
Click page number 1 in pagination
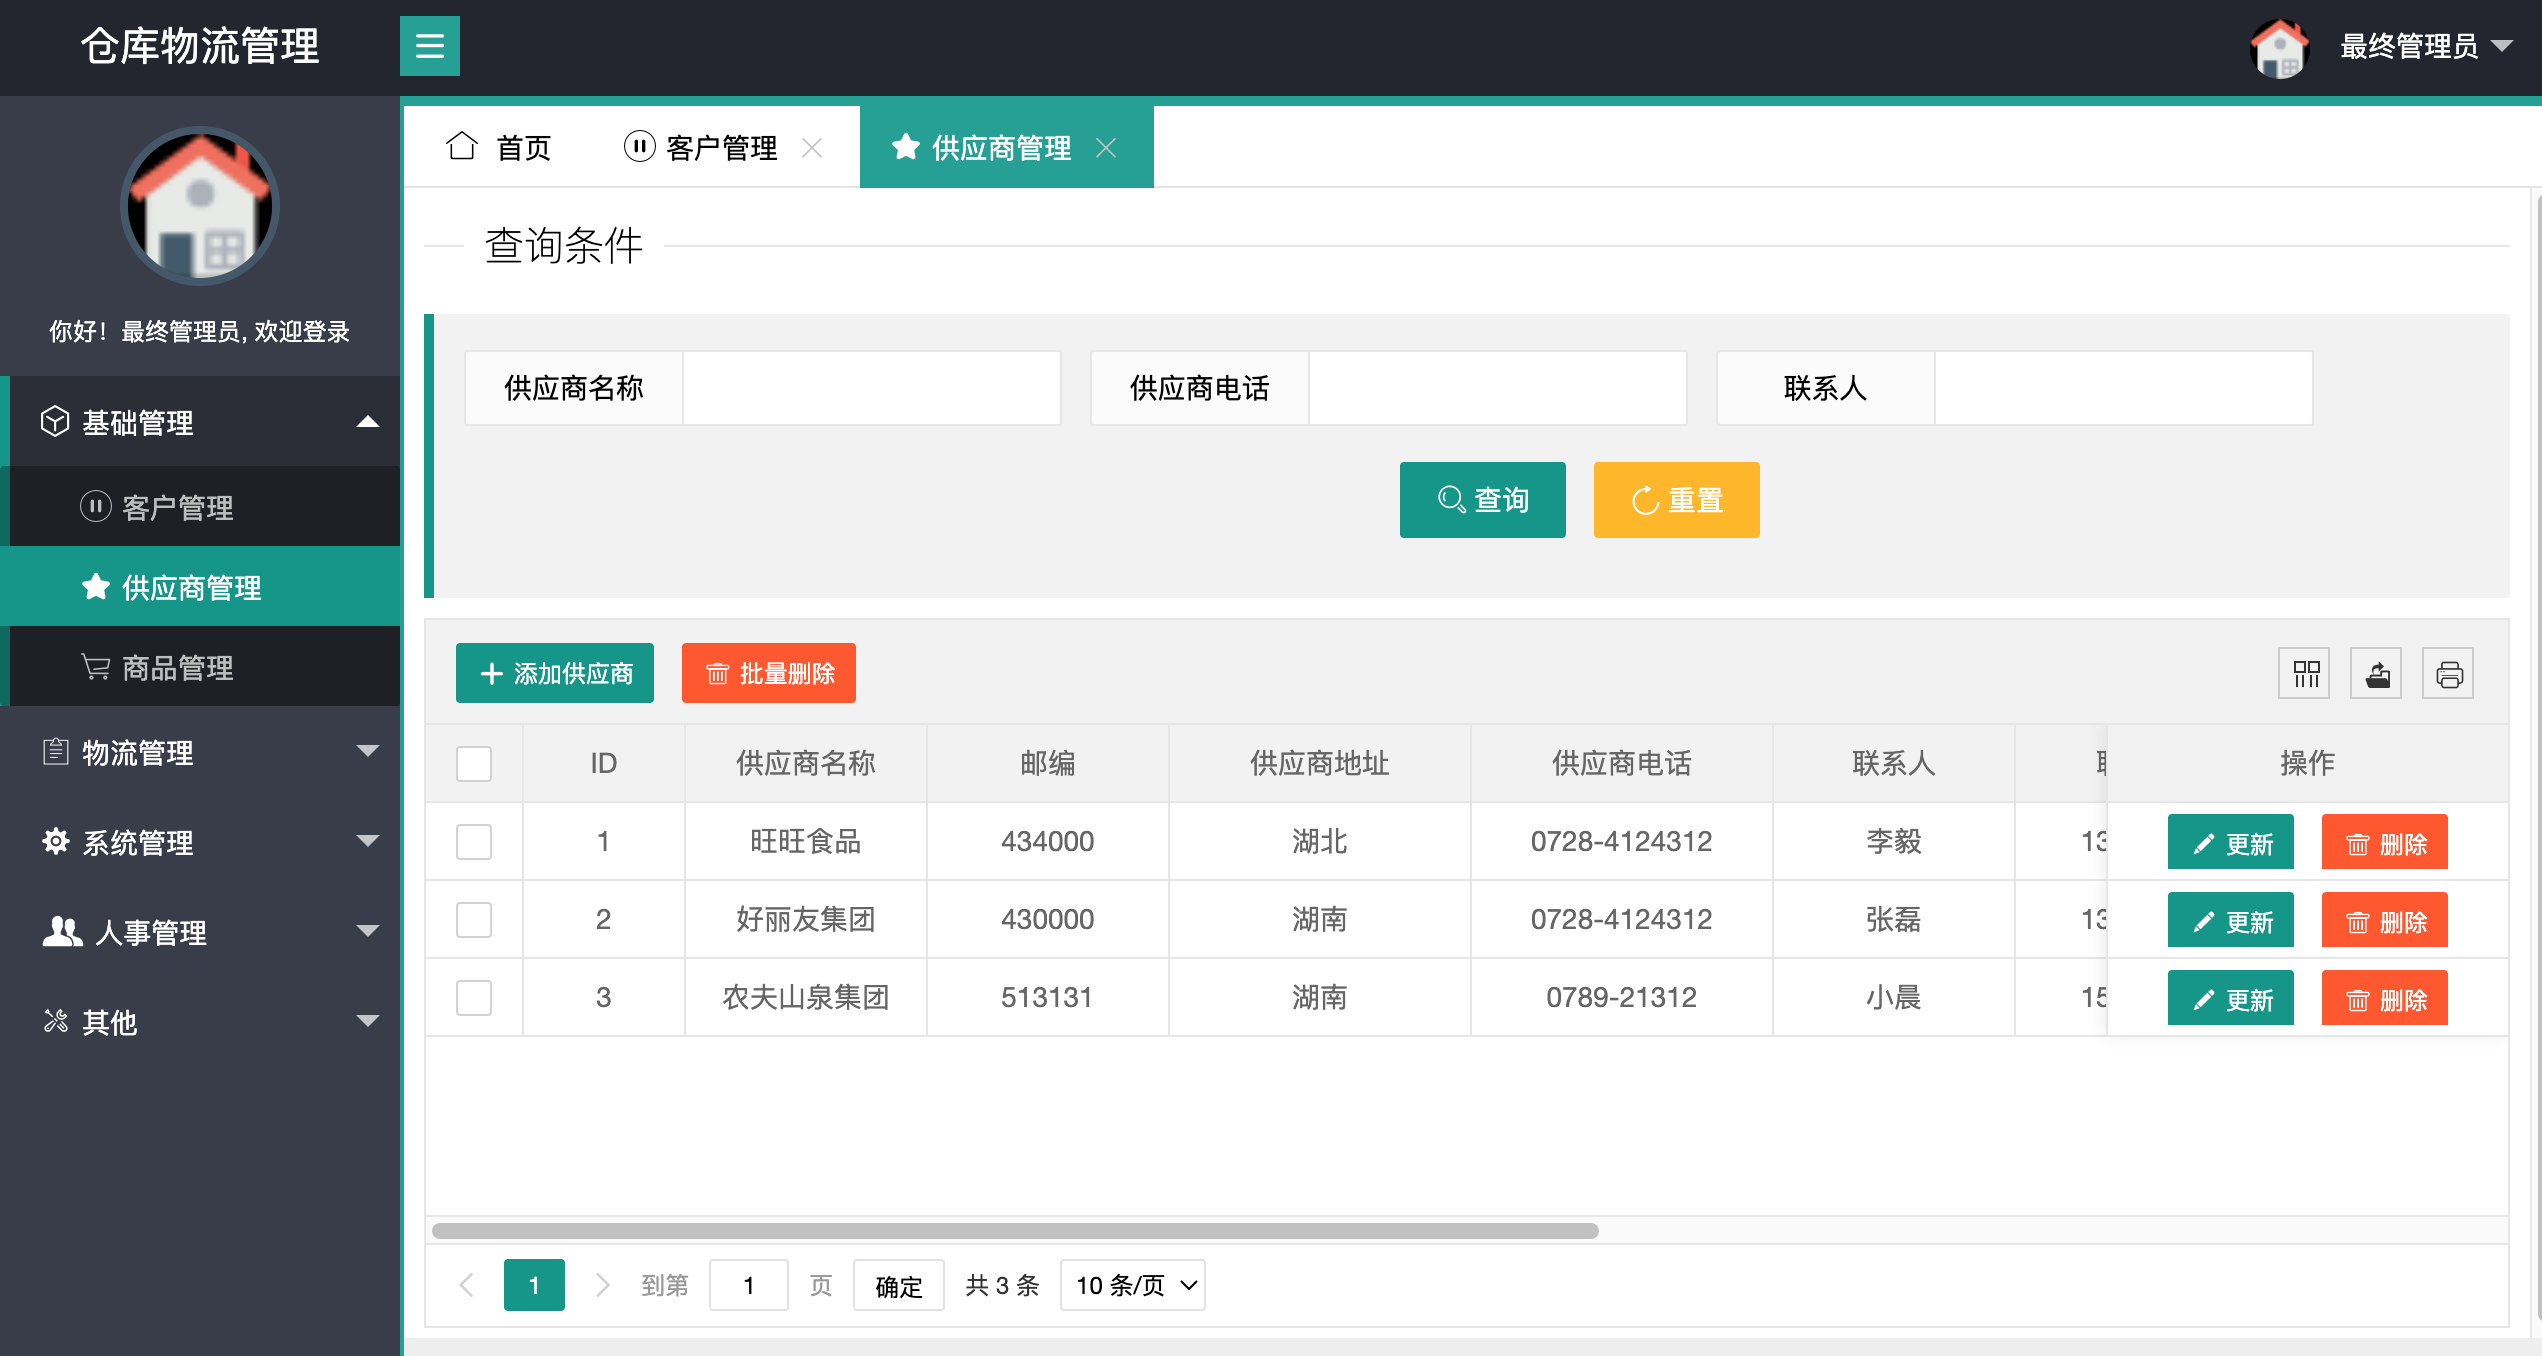click(534, 1285)
